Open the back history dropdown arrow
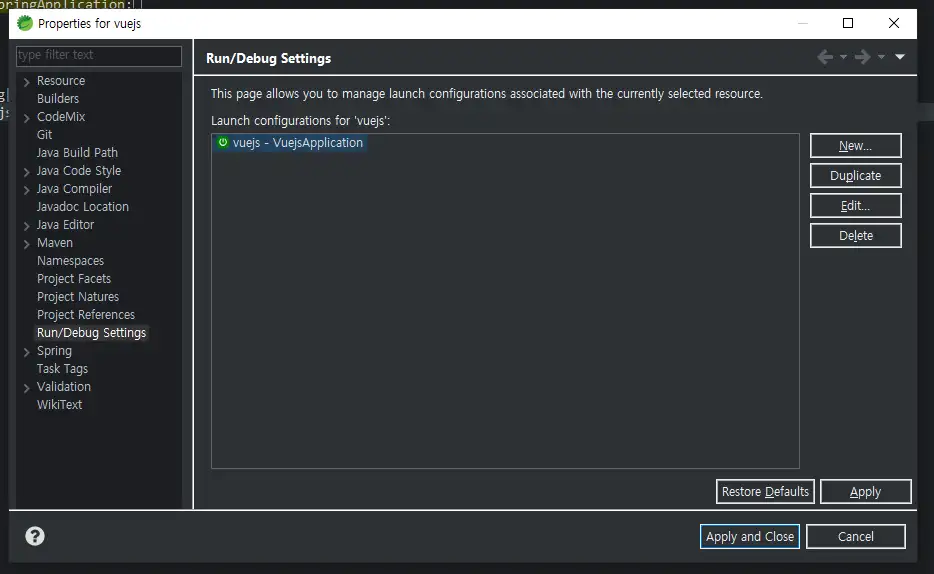 tap(843, 57)
